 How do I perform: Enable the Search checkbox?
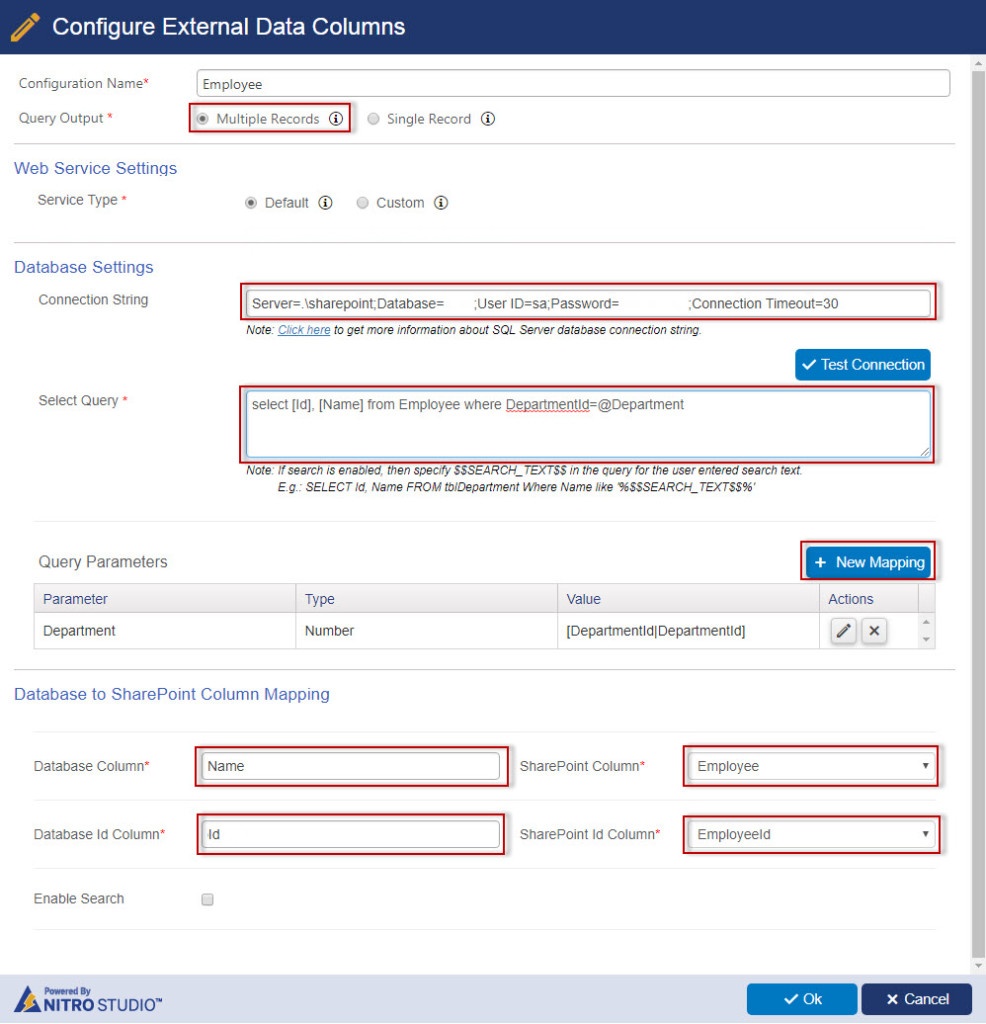[x=208, y=899]
